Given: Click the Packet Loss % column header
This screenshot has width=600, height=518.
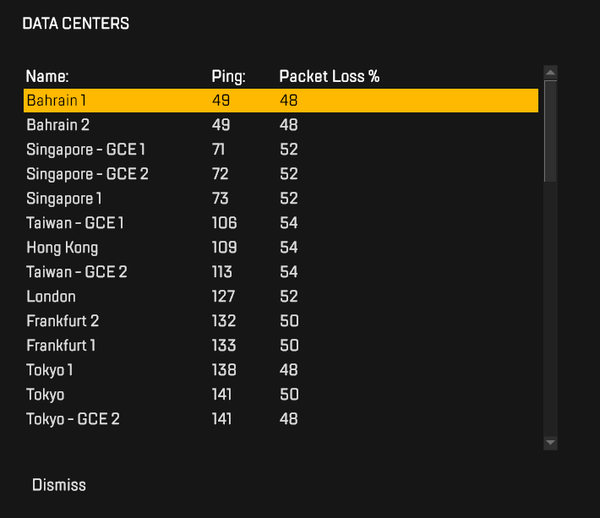Looking at the screenshot, I should tap(329, 76).
